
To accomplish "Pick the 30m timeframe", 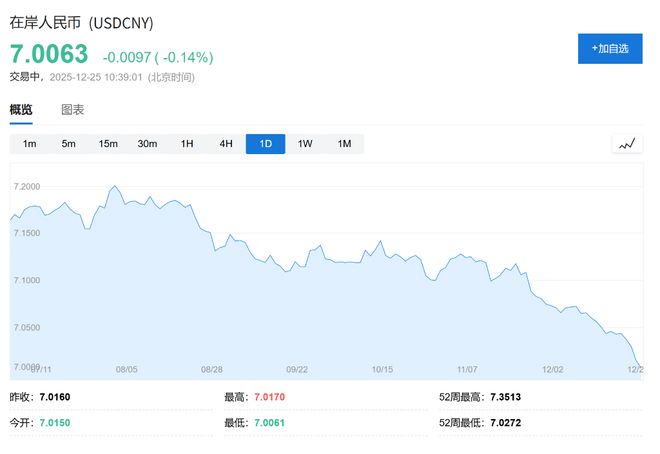I will pyautogui.click(x=147, y=144).
